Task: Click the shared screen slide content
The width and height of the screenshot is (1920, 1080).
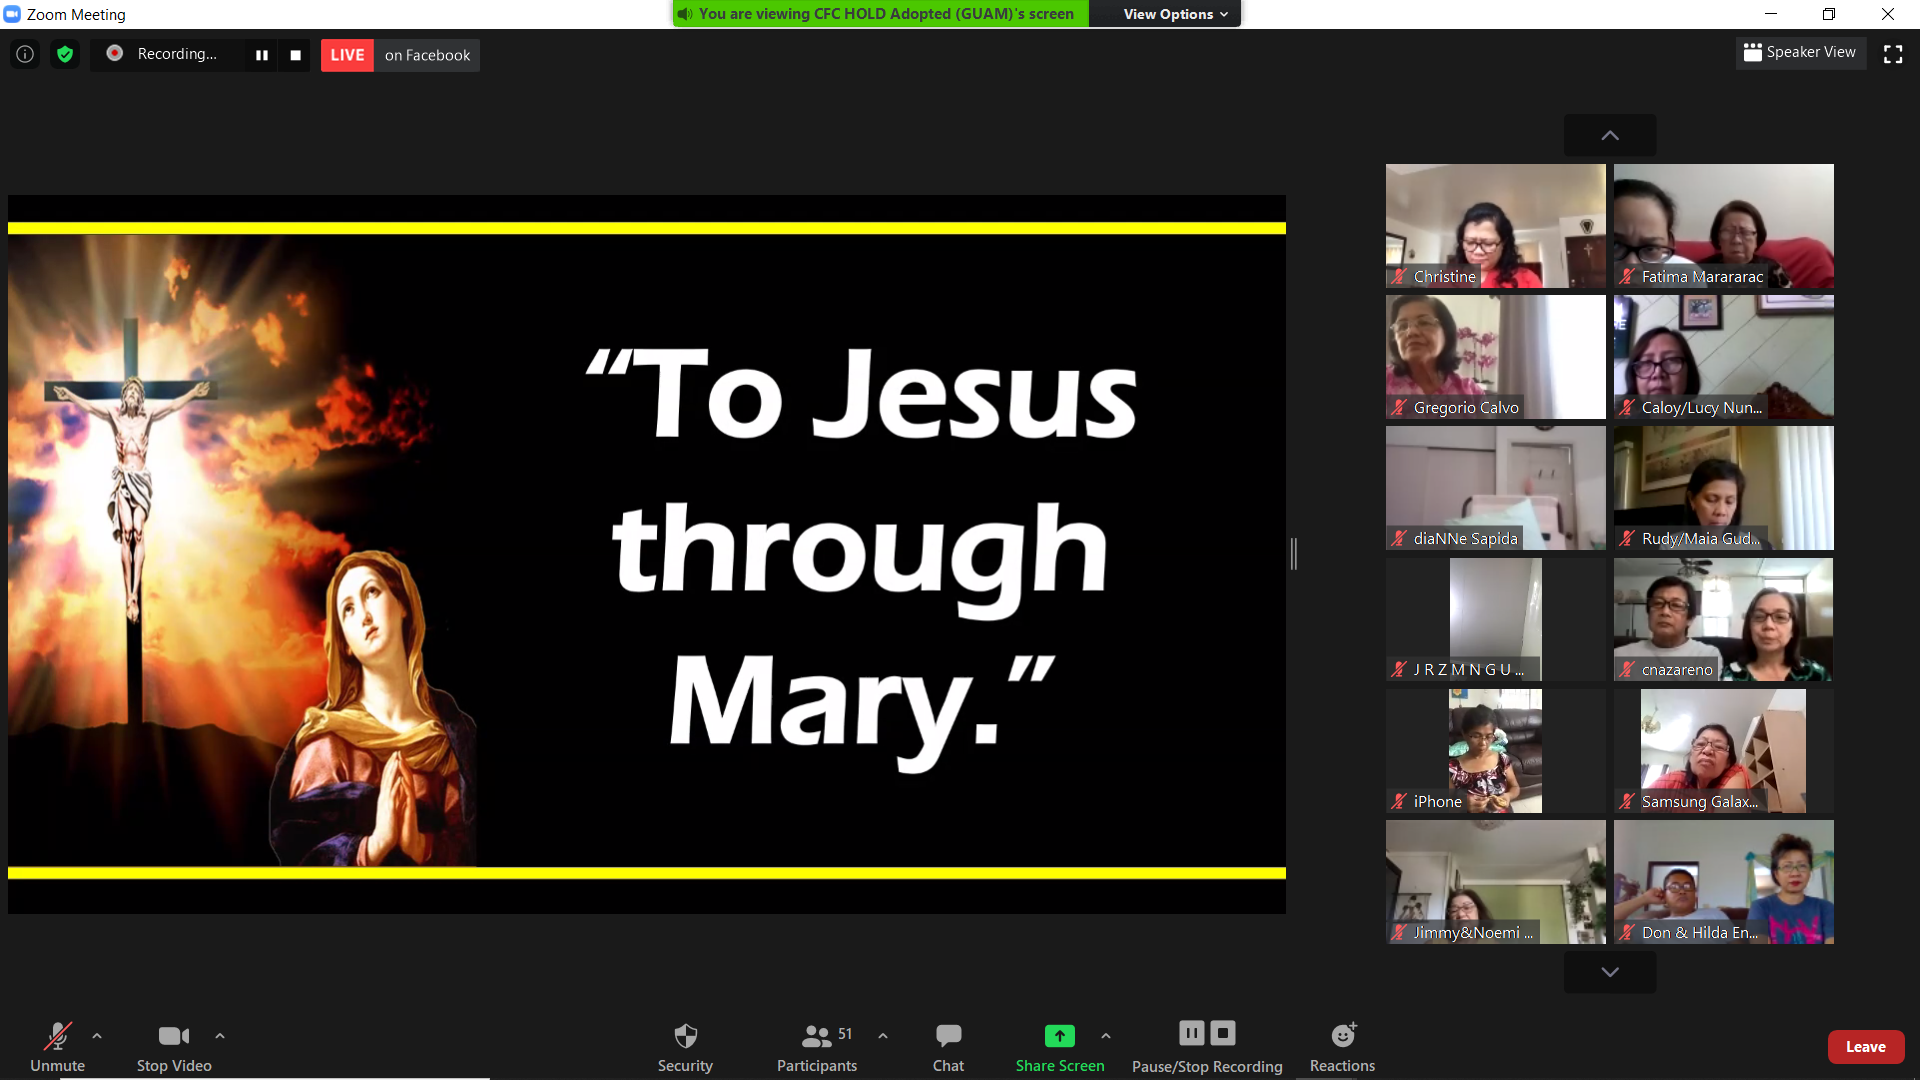Action: 647,554
